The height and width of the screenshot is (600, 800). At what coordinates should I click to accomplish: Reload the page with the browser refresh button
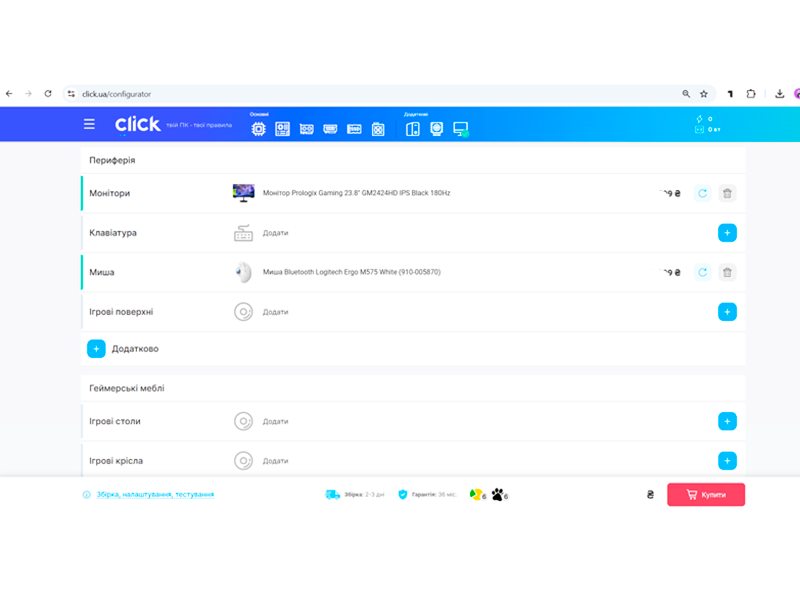pyautogui.click(x=48, y=94)
